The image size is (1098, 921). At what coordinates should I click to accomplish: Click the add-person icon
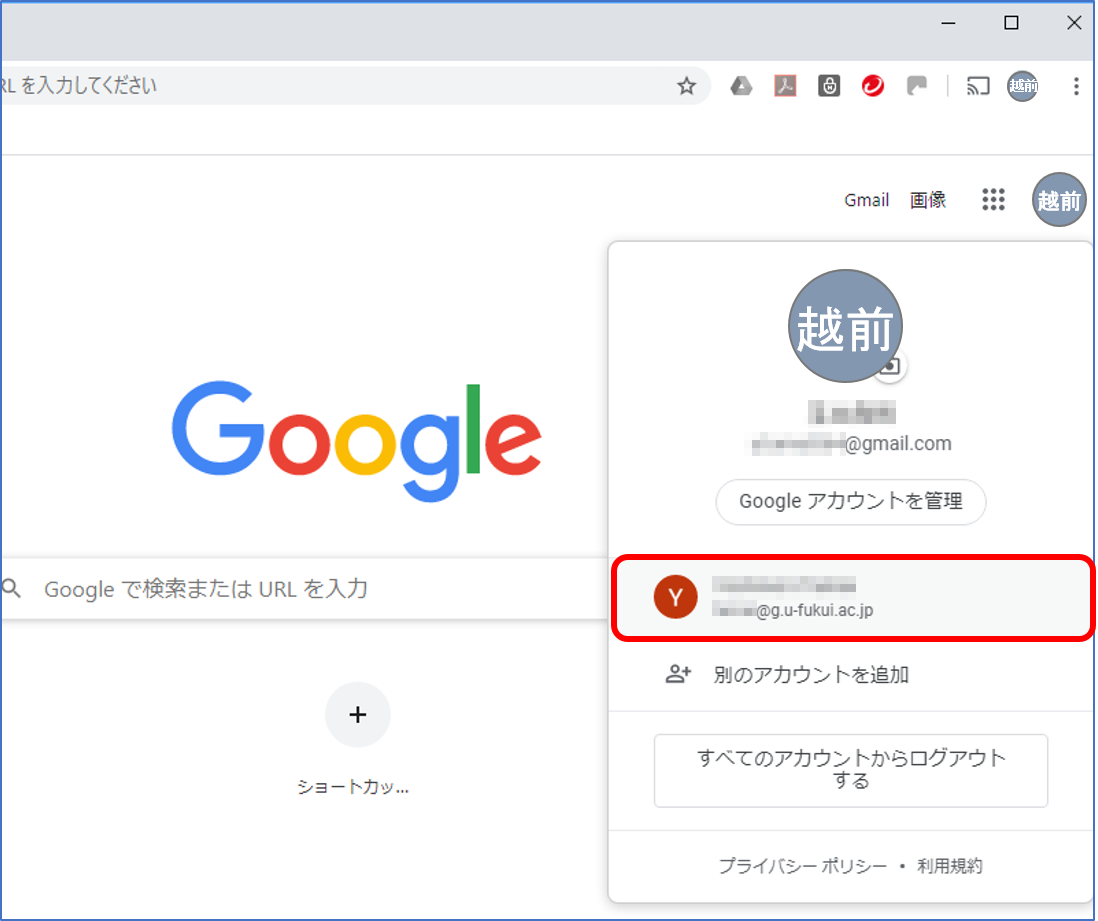tap(678, 674)
